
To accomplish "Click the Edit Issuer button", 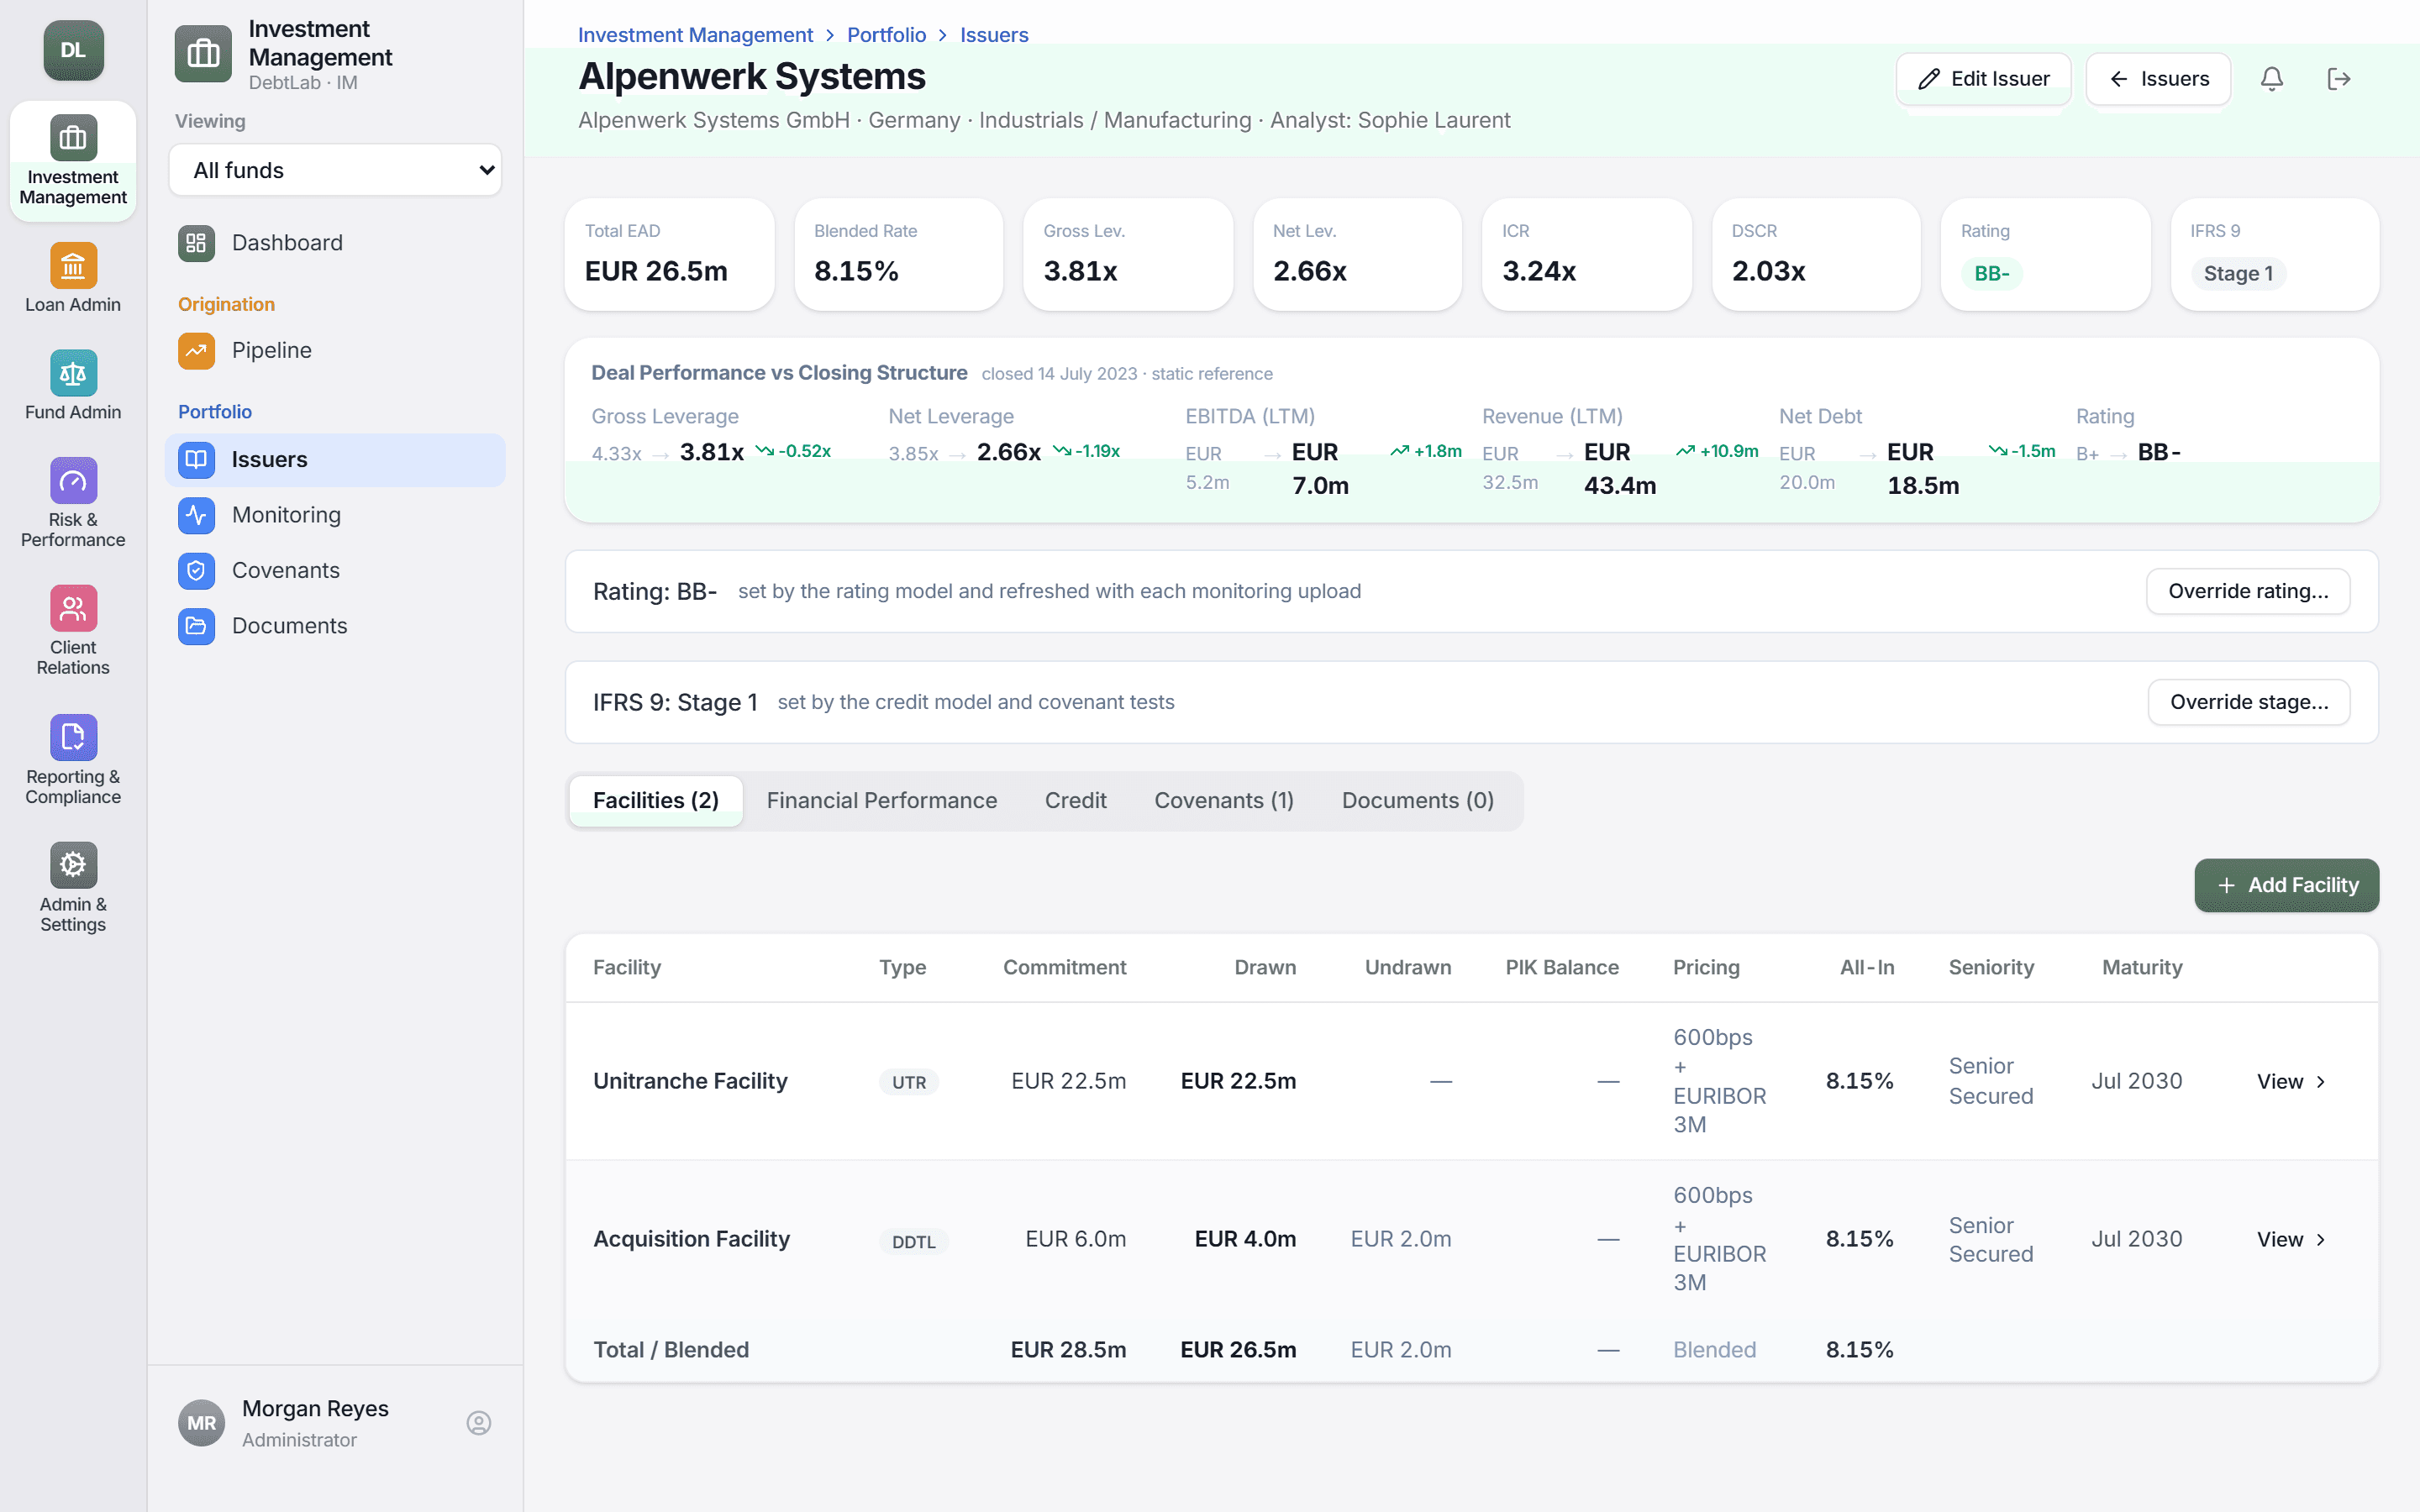I will [x=1984, y=79].
